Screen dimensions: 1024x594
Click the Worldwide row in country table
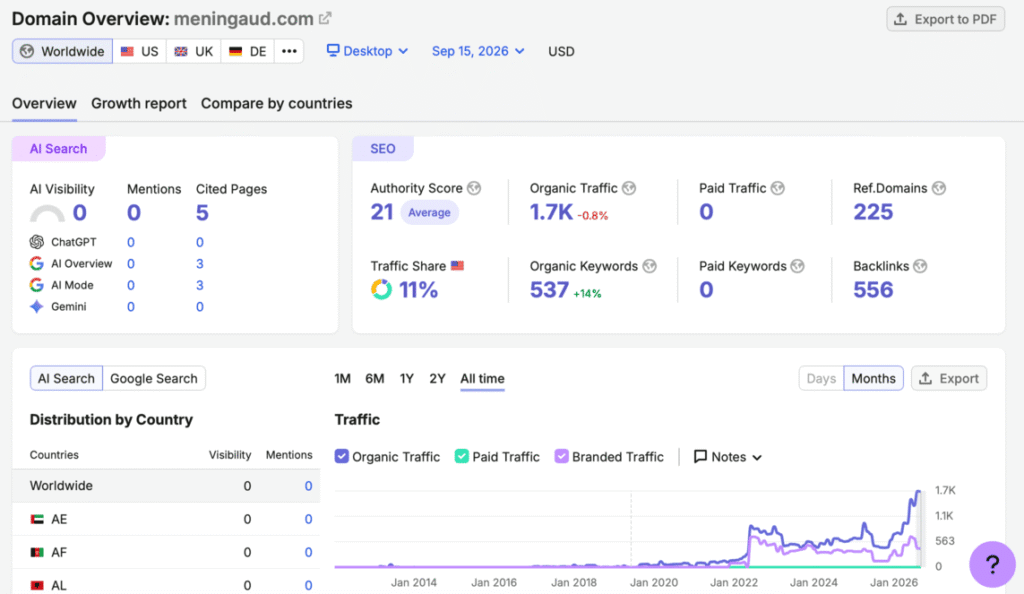166,486
